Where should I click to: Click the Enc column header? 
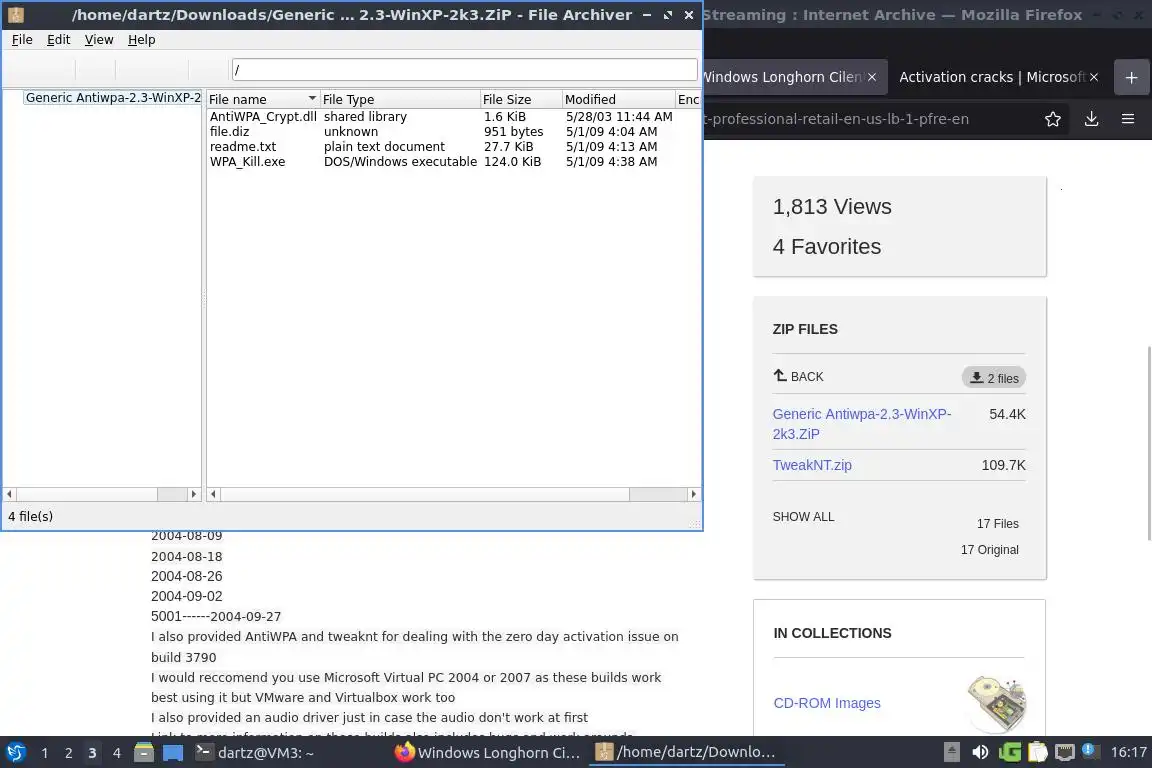coord(688,99)
